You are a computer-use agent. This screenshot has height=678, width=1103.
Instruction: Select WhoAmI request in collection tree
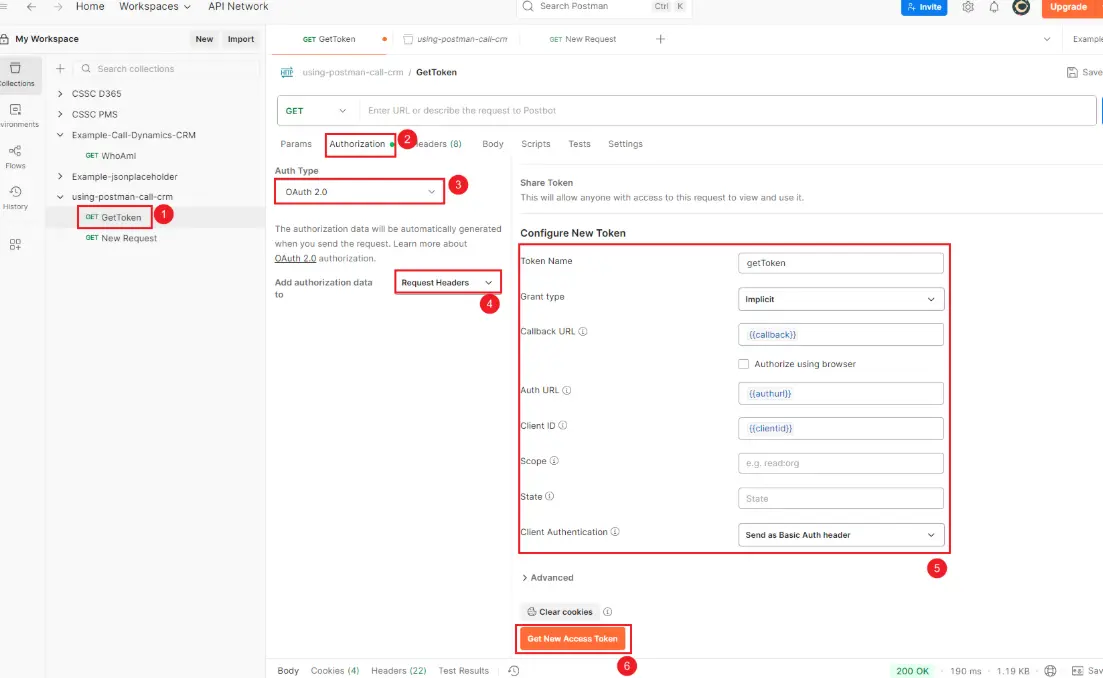120,156
